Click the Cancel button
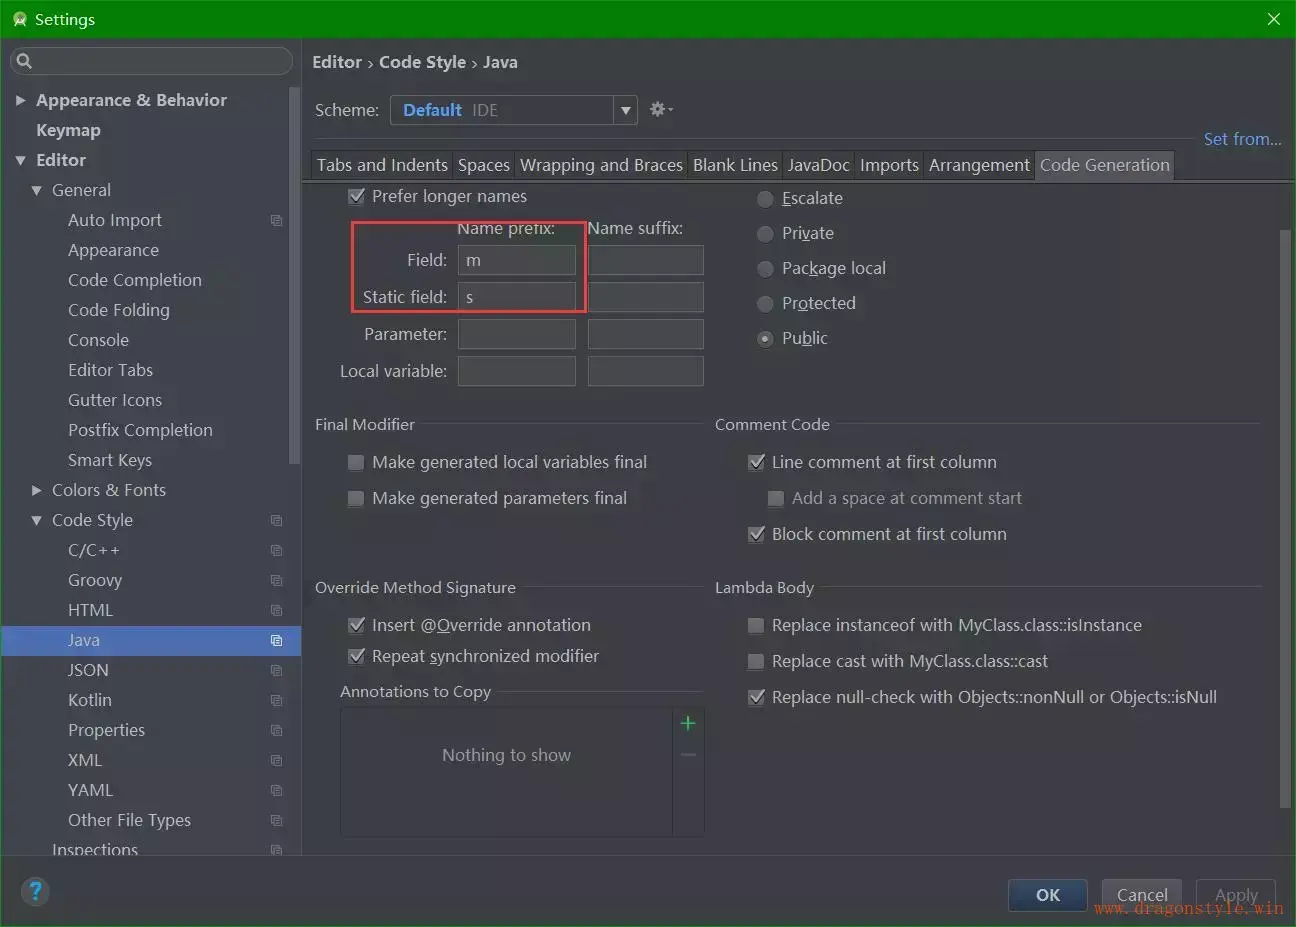Screen dimensions: 1296x927 click(1142, 895)
